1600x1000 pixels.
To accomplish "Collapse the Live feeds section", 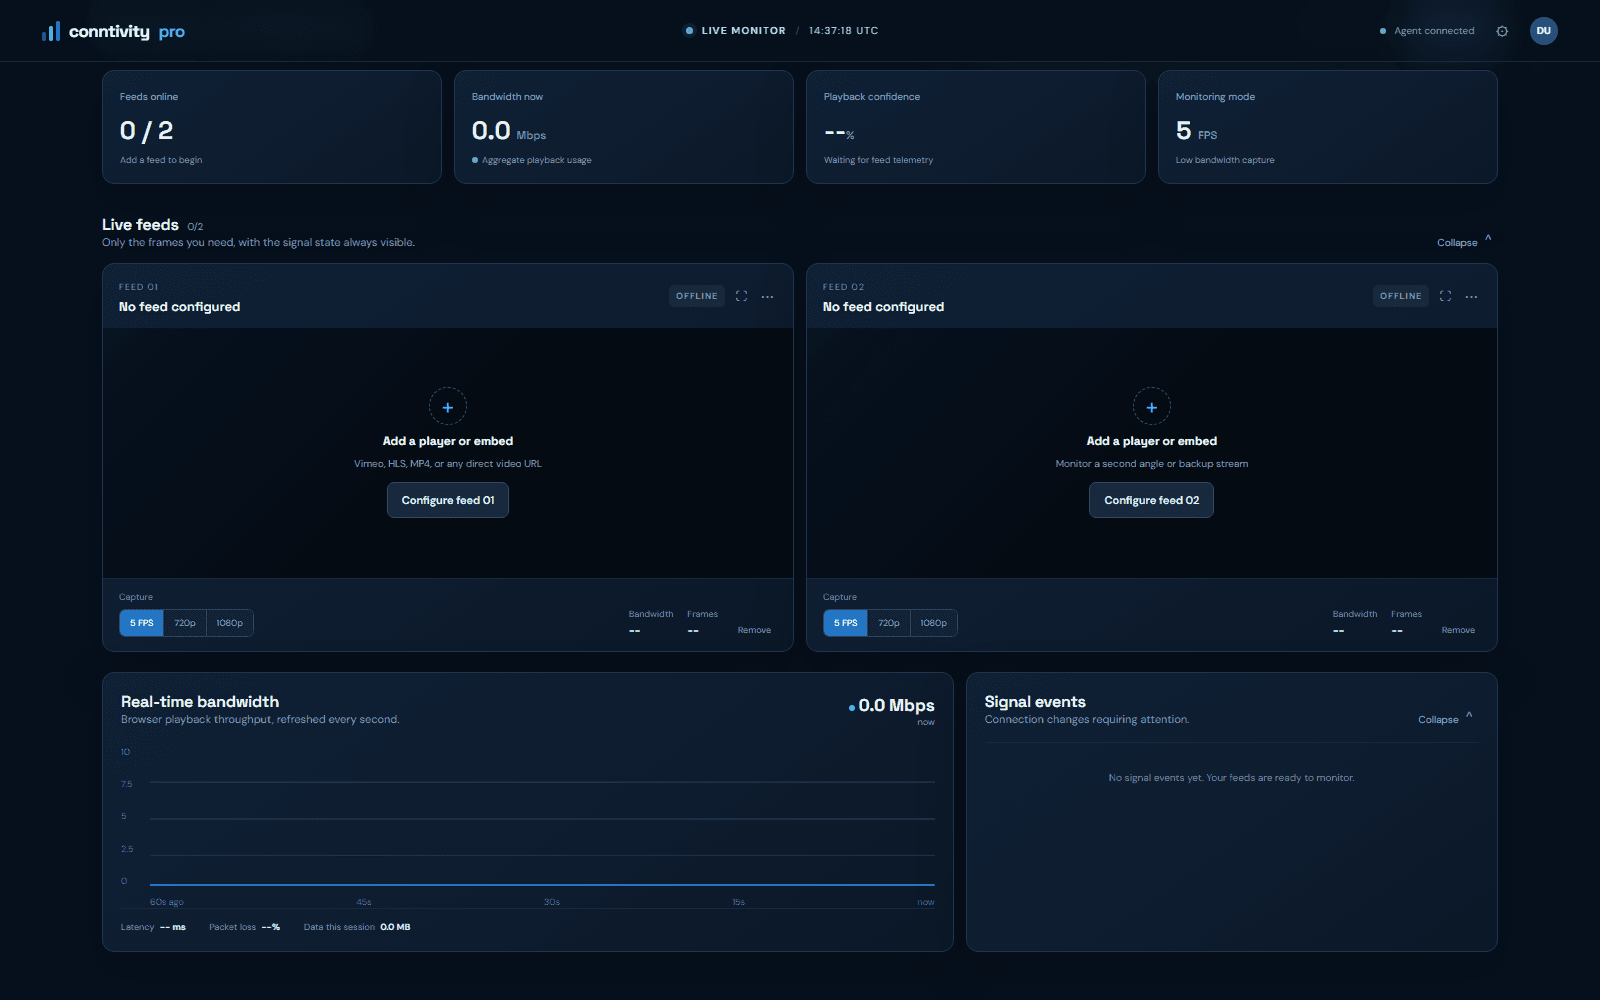I will (x=1464, y=242).
